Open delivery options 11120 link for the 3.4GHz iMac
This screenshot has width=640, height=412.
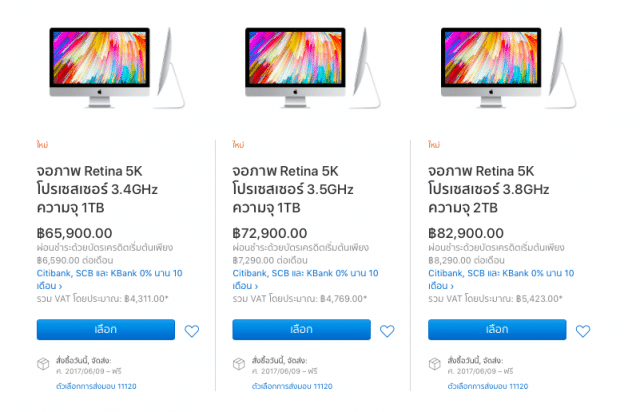(95, 385)
